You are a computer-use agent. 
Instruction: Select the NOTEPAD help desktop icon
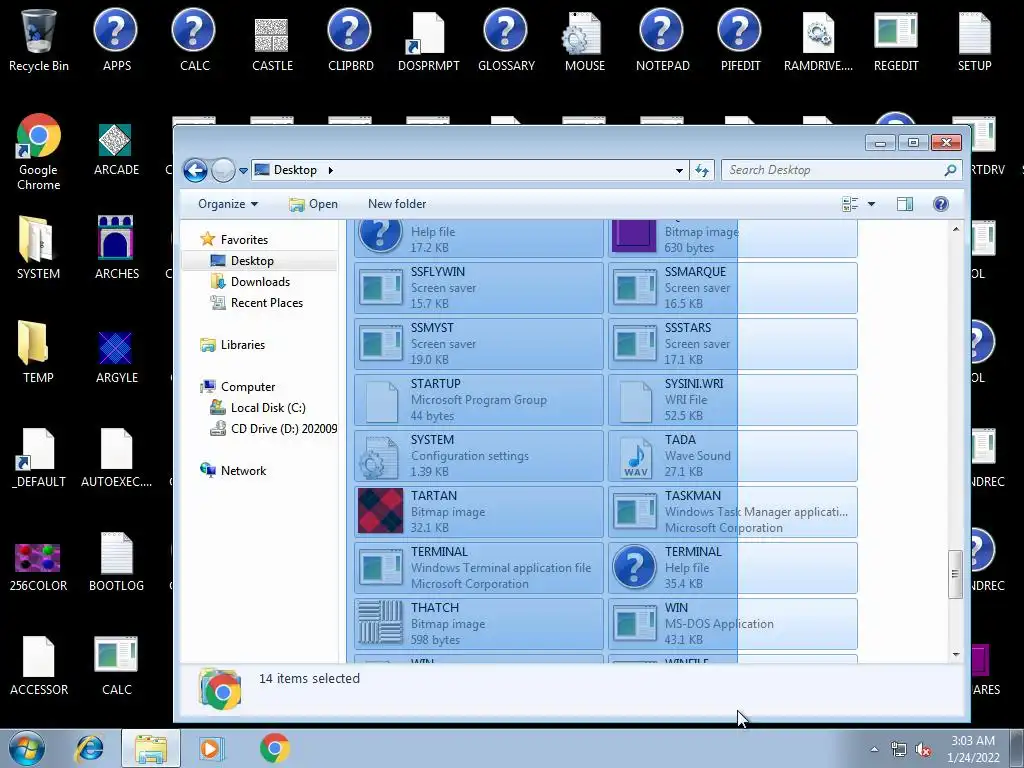[662, 40]
